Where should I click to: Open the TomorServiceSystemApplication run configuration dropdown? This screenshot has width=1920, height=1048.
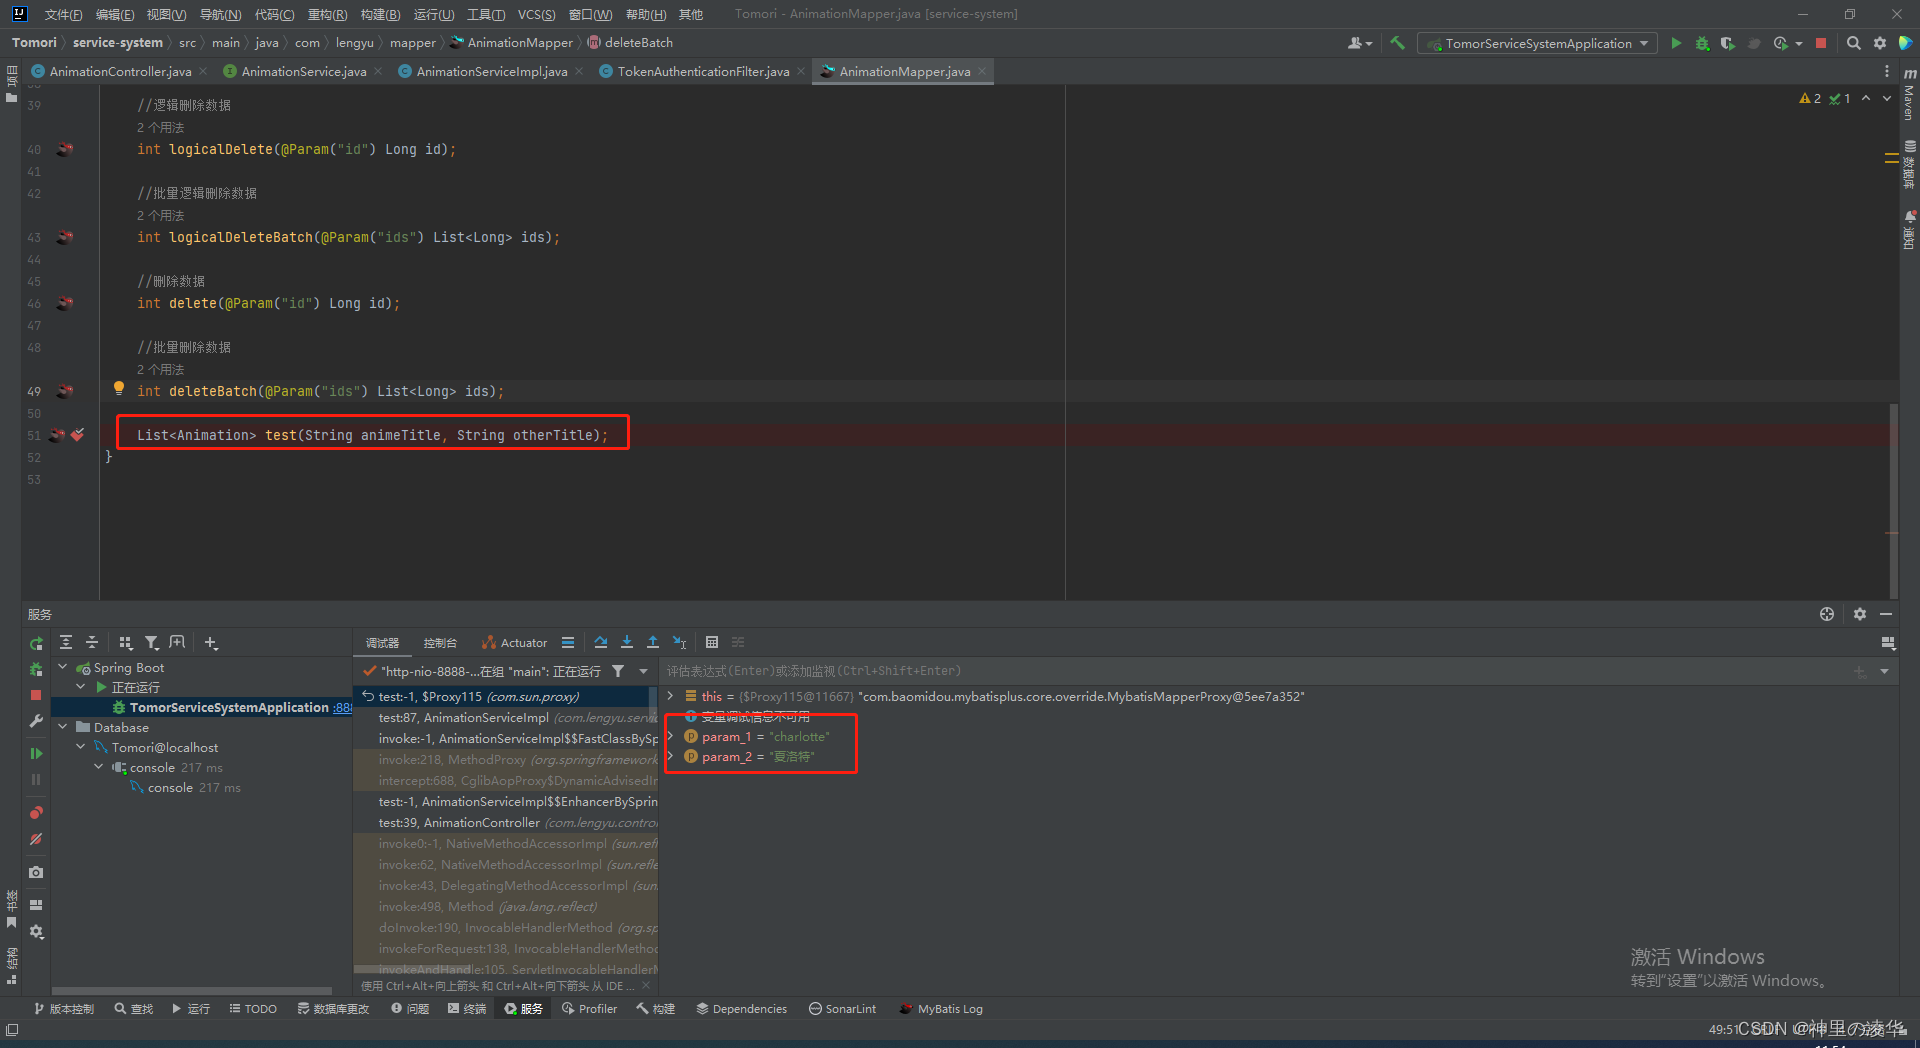pyautogui.click(x=1538, y=43)
